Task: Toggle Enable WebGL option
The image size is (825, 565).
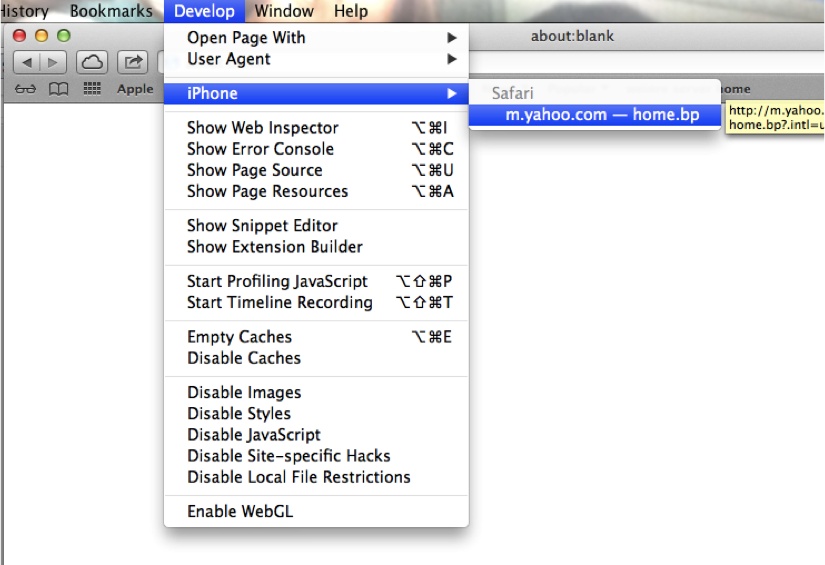Action: click(x=316, y=511)
